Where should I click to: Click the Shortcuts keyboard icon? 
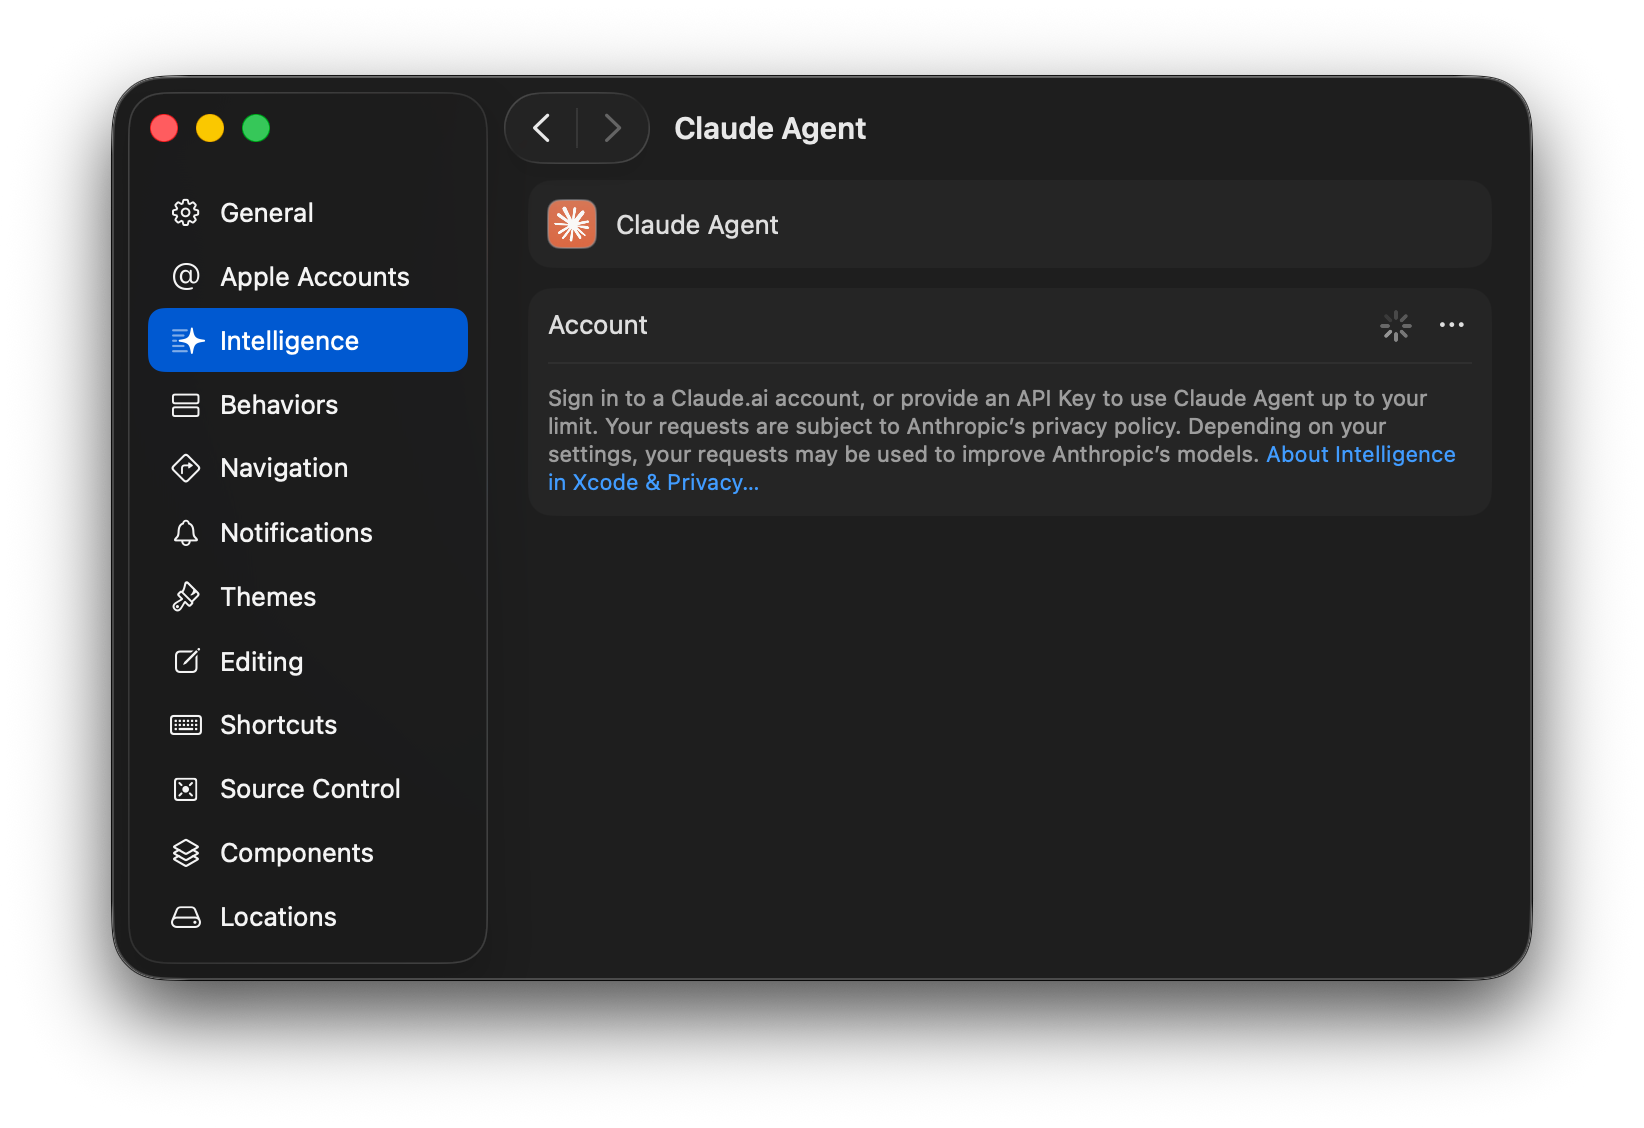pyautogui.click(x=186, y=725)
